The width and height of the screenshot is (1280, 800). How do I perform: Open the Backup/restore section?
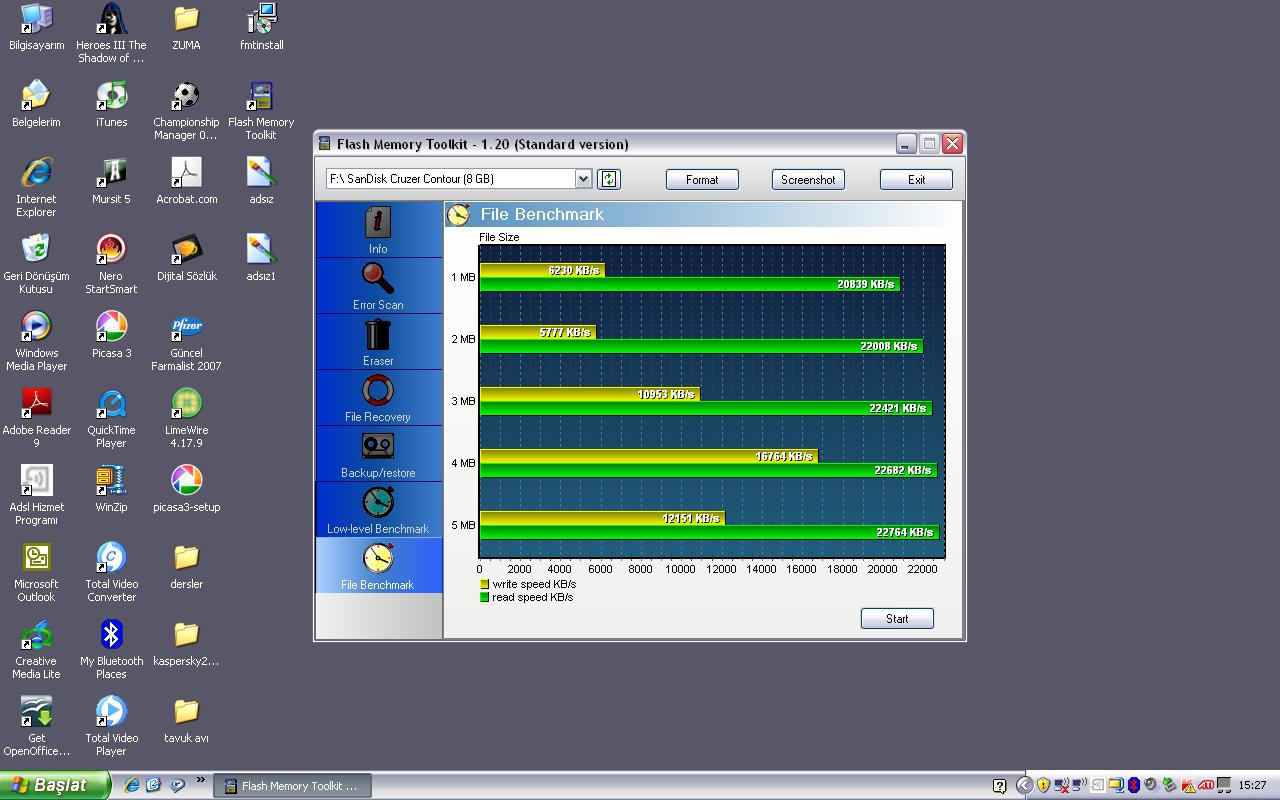[x=378, y=454]
